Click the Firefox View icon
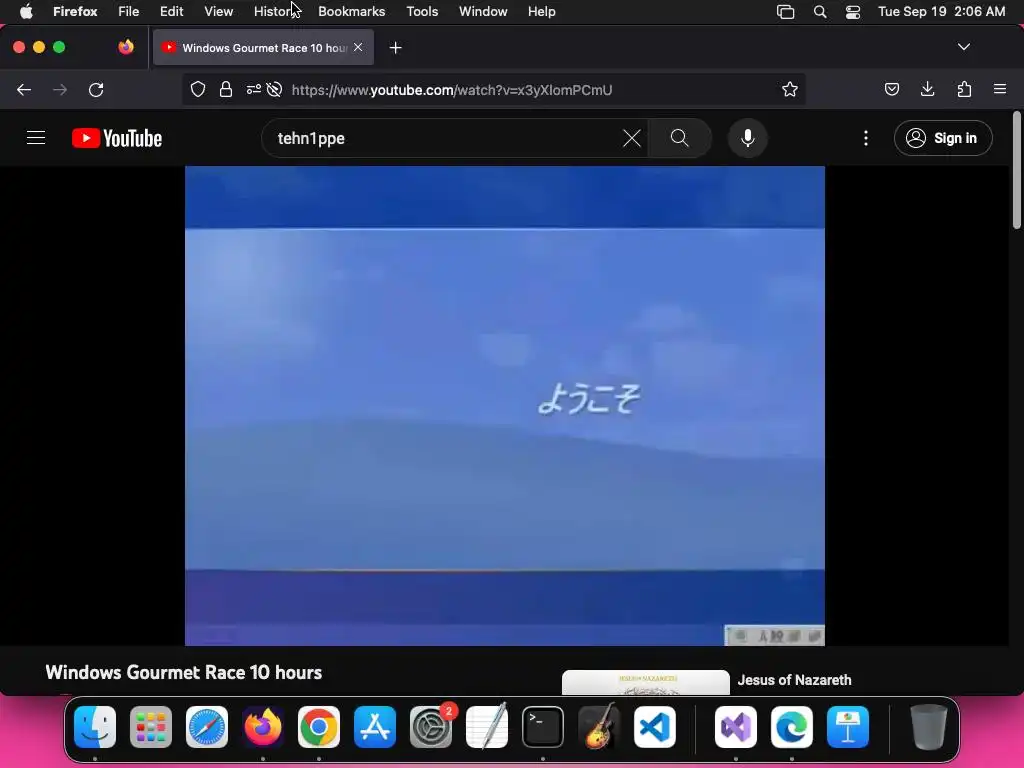The image size is (1024, 768). click(x=126, y=47)
